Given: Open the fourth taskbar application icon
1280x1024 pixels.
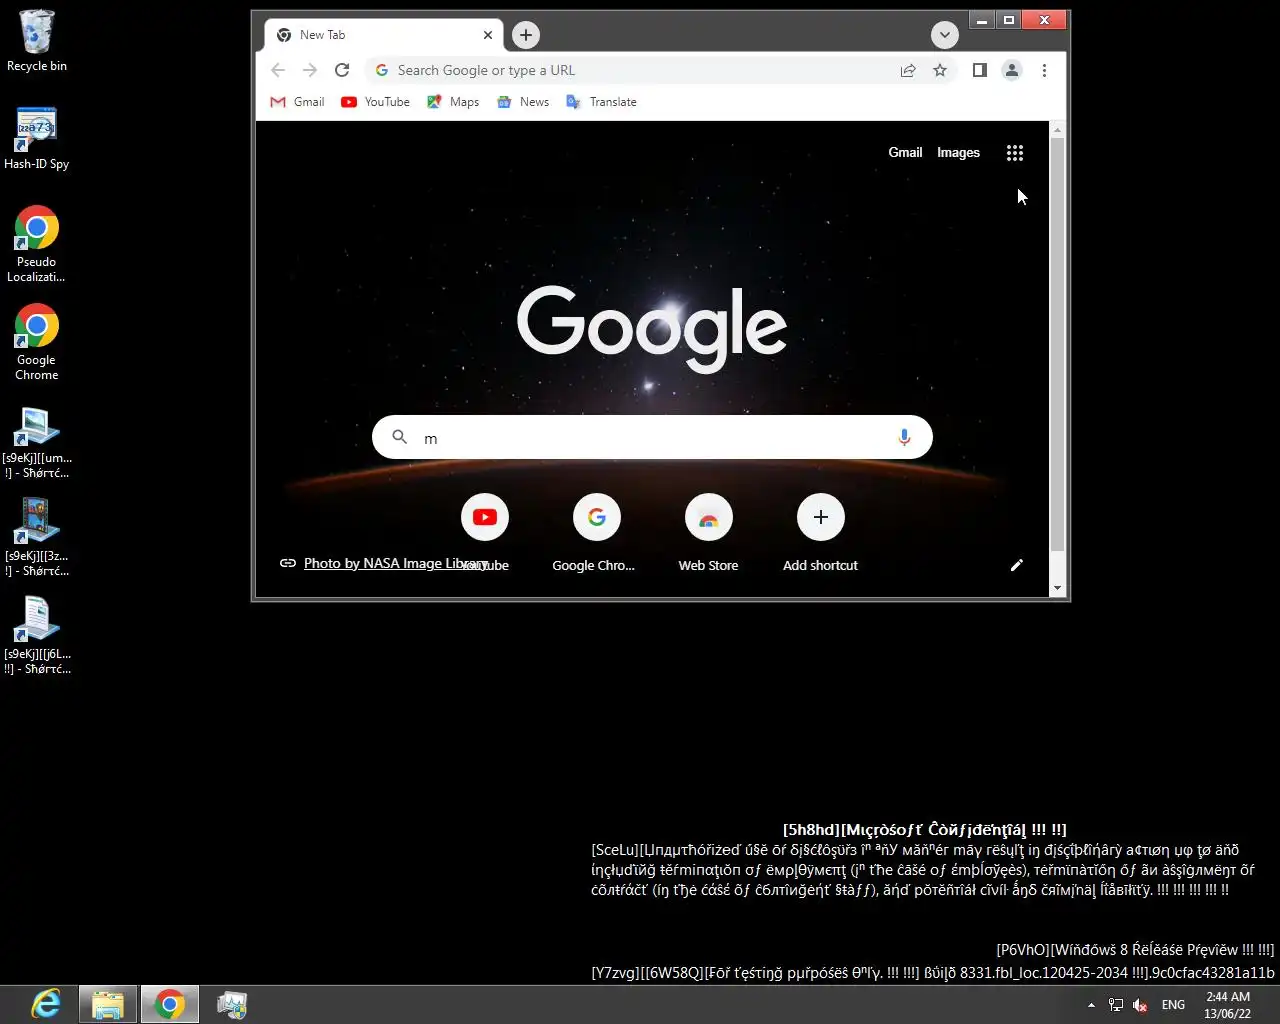Looking at the screenshot, I should [232, 1004].
